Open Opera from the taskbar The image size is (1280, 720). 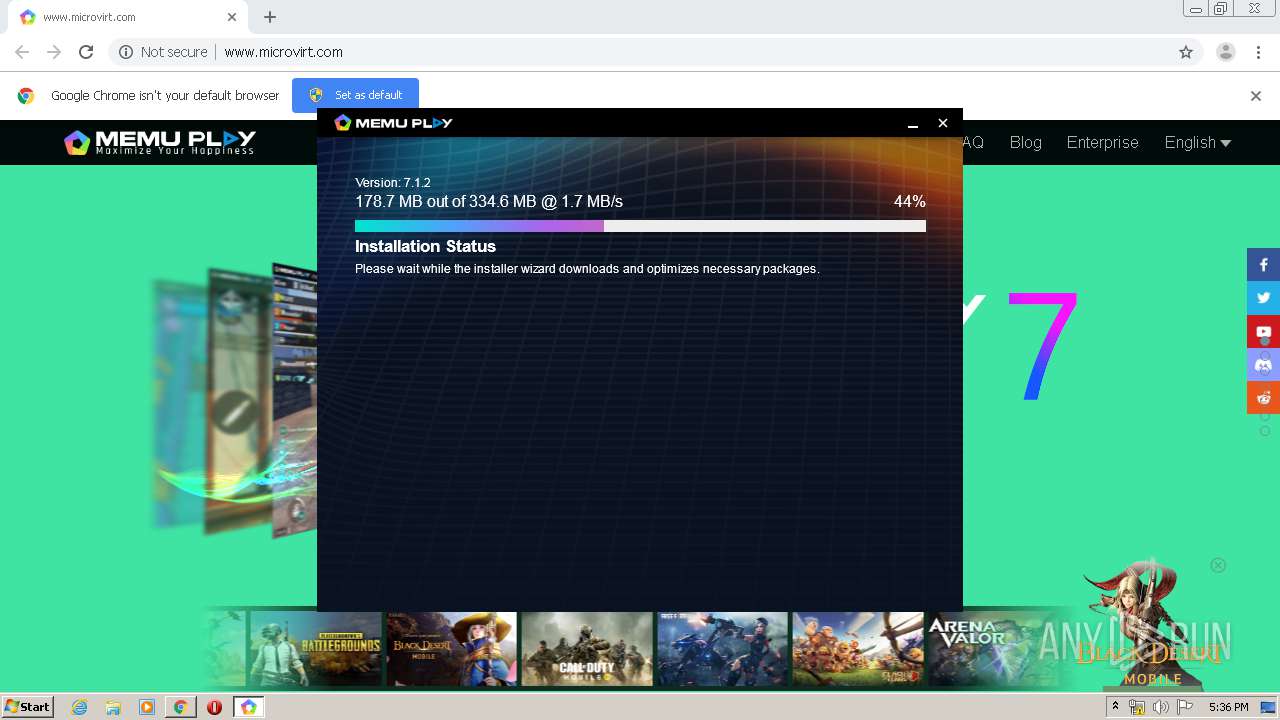click(214, 707)
